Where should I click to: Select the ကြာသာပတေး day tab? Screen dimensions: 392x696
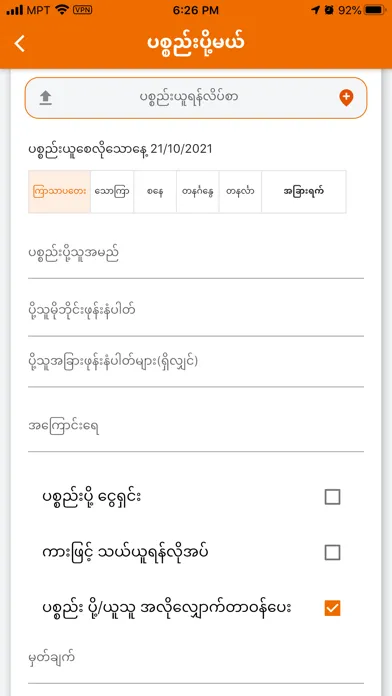pos(59,192)
